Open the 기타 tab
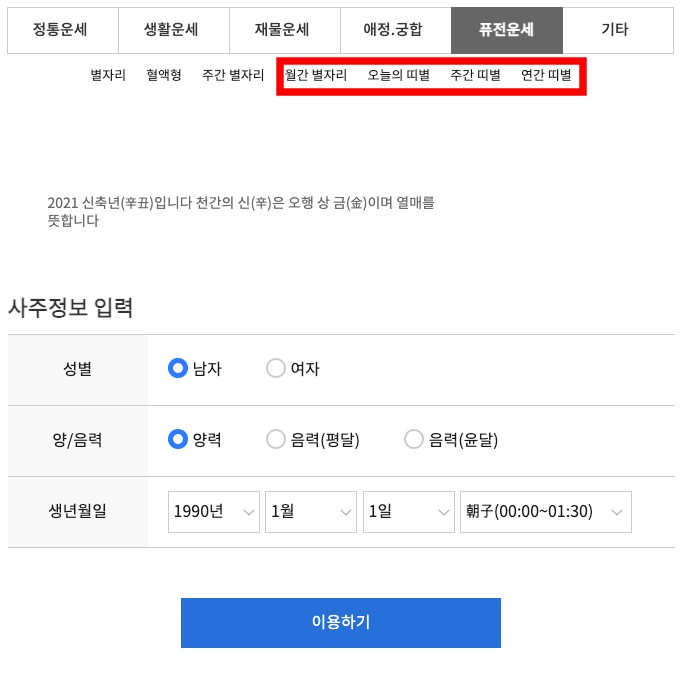 pyautogui.click(x=616, y=30)
